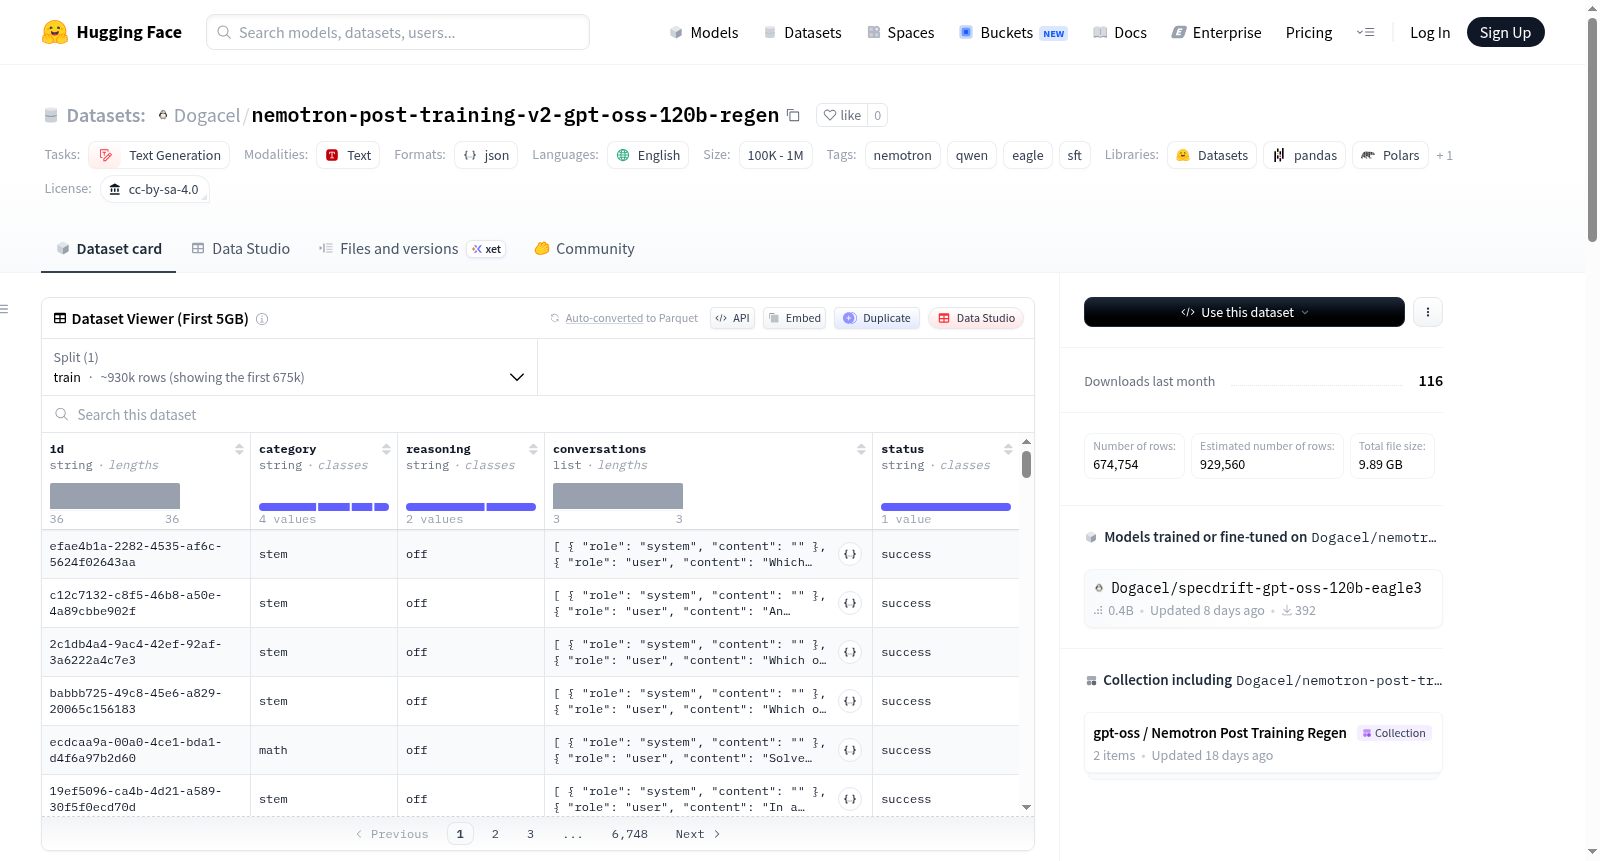Click the 100K - 1M size tag
This screenshot has height=861, width=1600.
[776, 155]
